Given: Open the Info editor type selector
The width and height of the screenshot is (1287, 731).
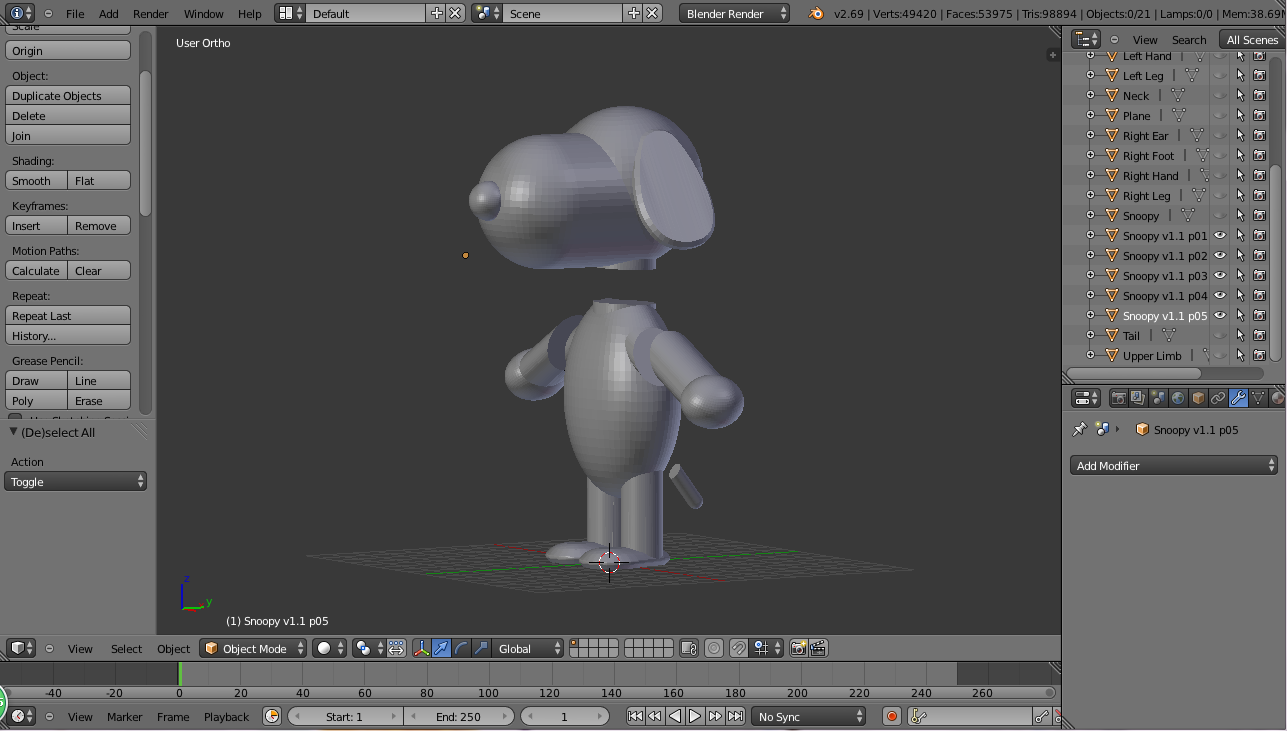Looking at the screenshot, I should tap(20, 13).
